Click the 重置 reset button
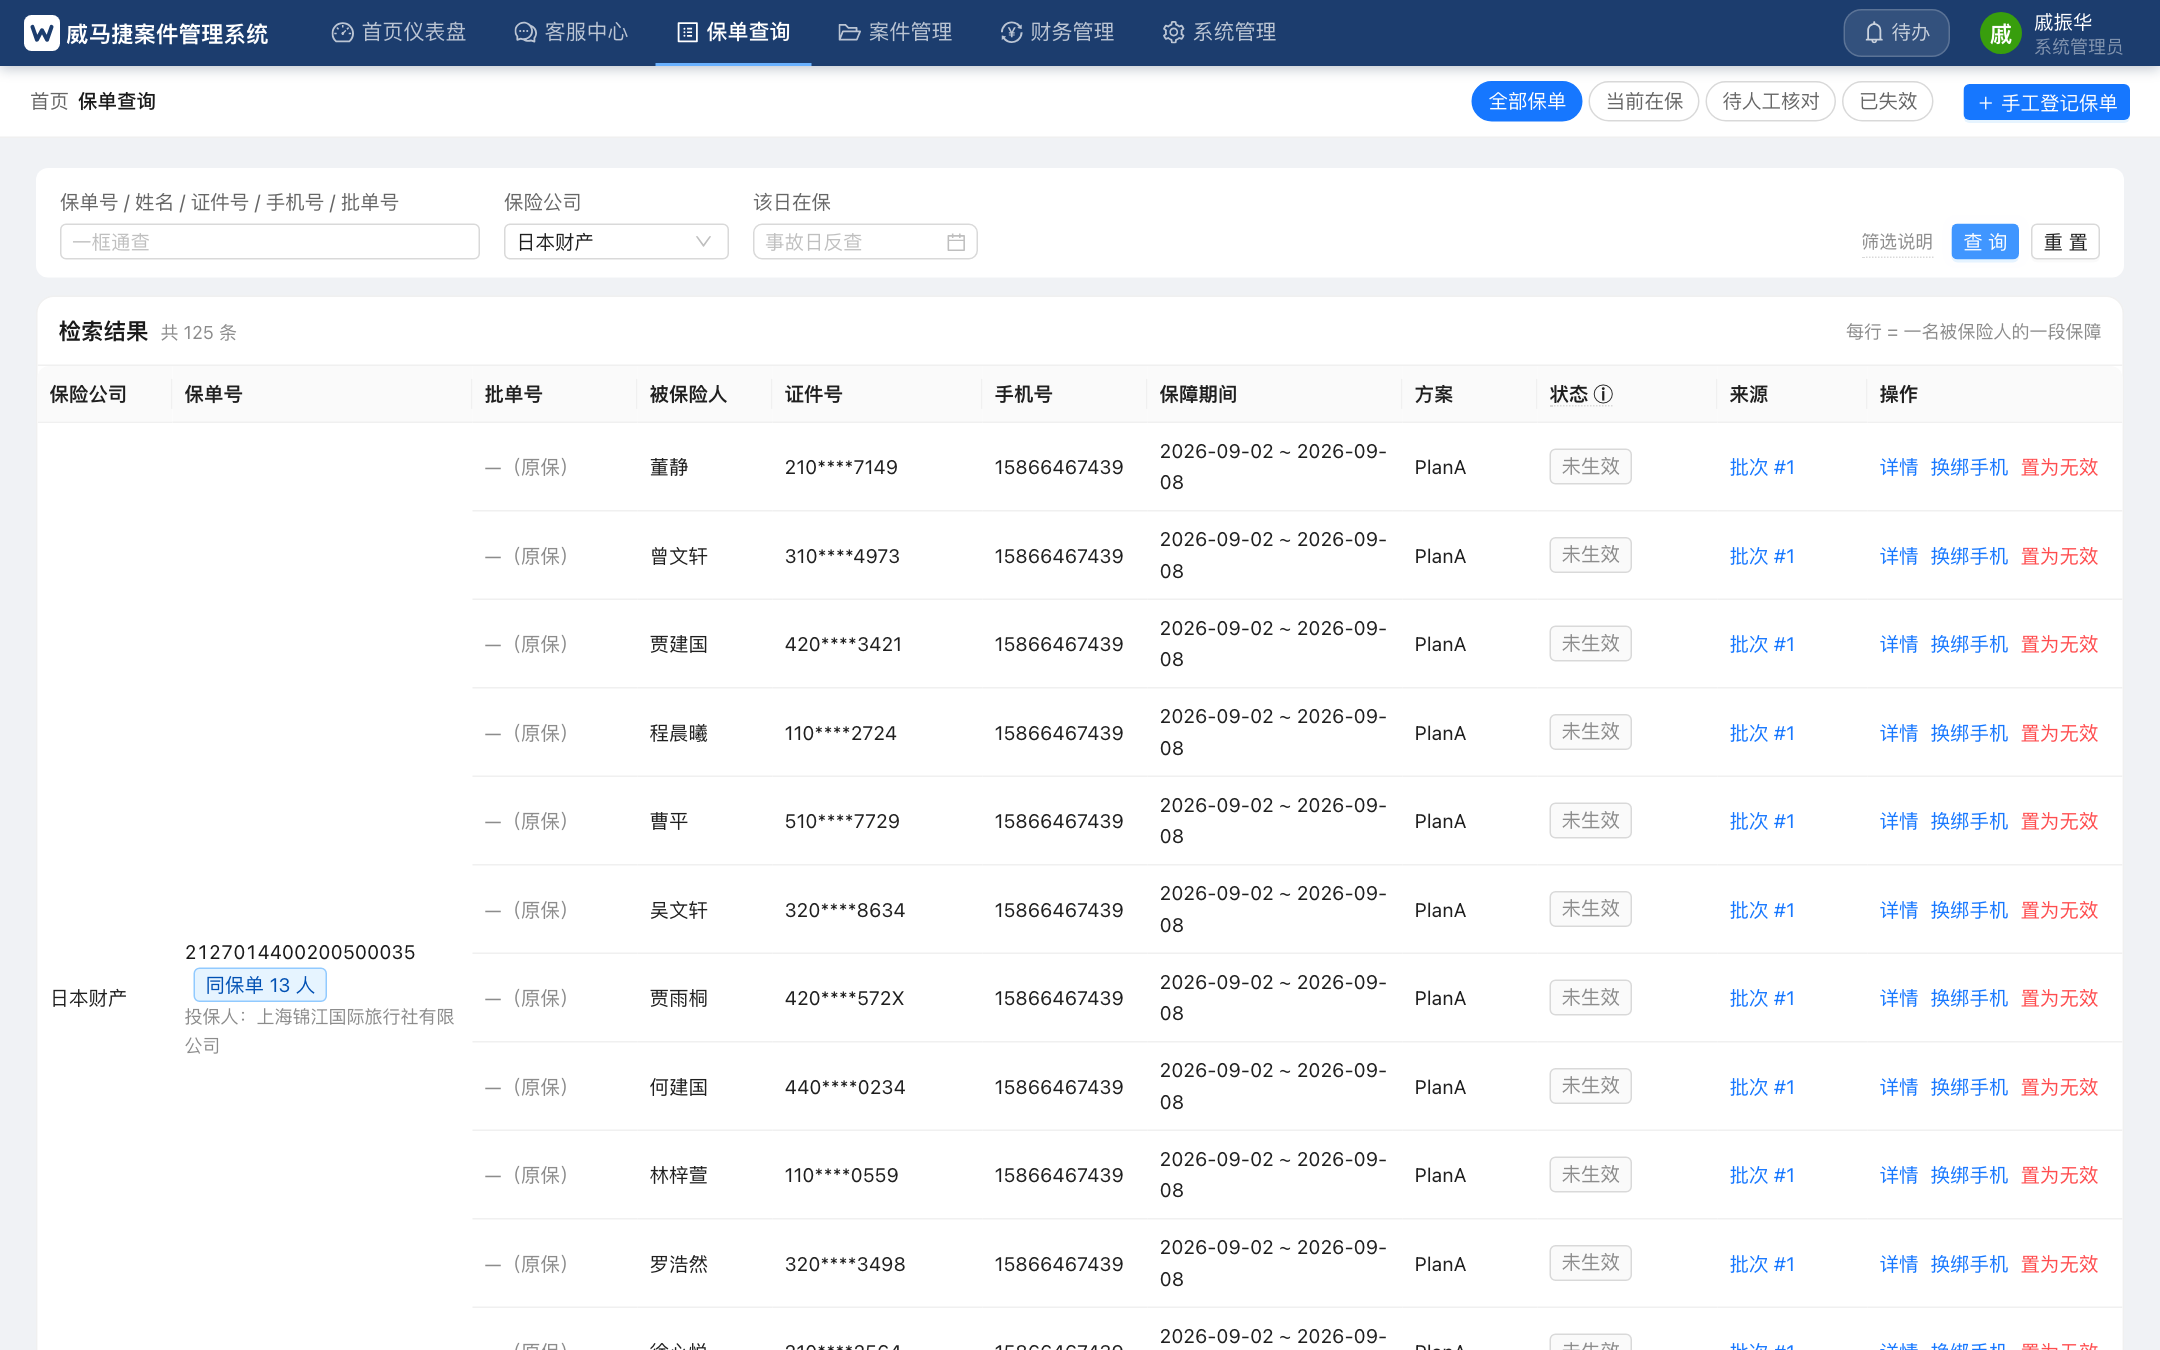The width and height of the screenshot is (2160, 1350). [x=2065, y=242]
